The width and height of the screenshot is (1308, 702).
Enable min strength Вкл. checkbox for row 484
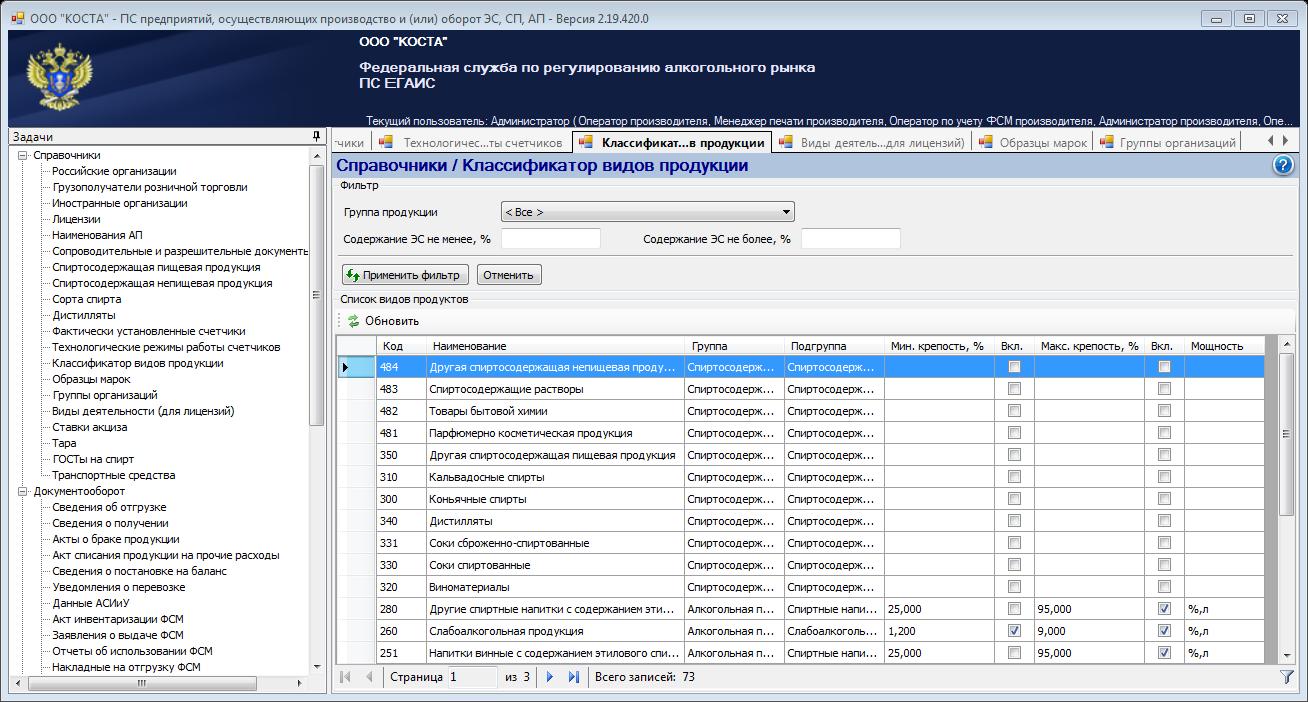(1015, 367)
